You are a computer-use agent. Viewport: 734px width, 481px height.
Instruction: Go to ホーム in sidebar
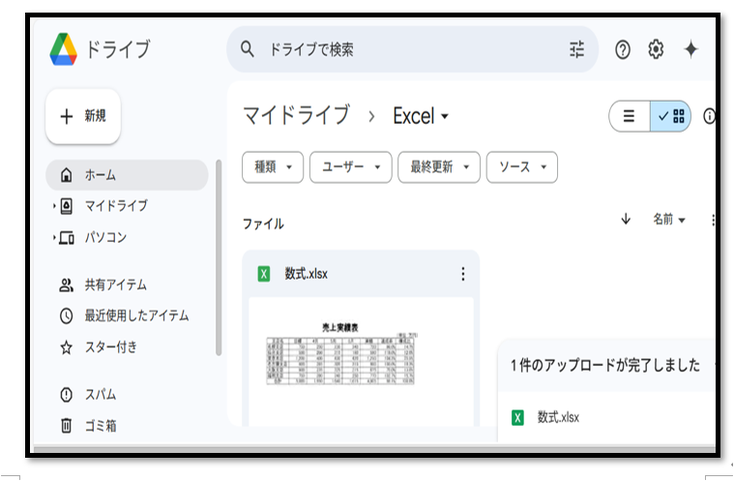pos(127,175)
